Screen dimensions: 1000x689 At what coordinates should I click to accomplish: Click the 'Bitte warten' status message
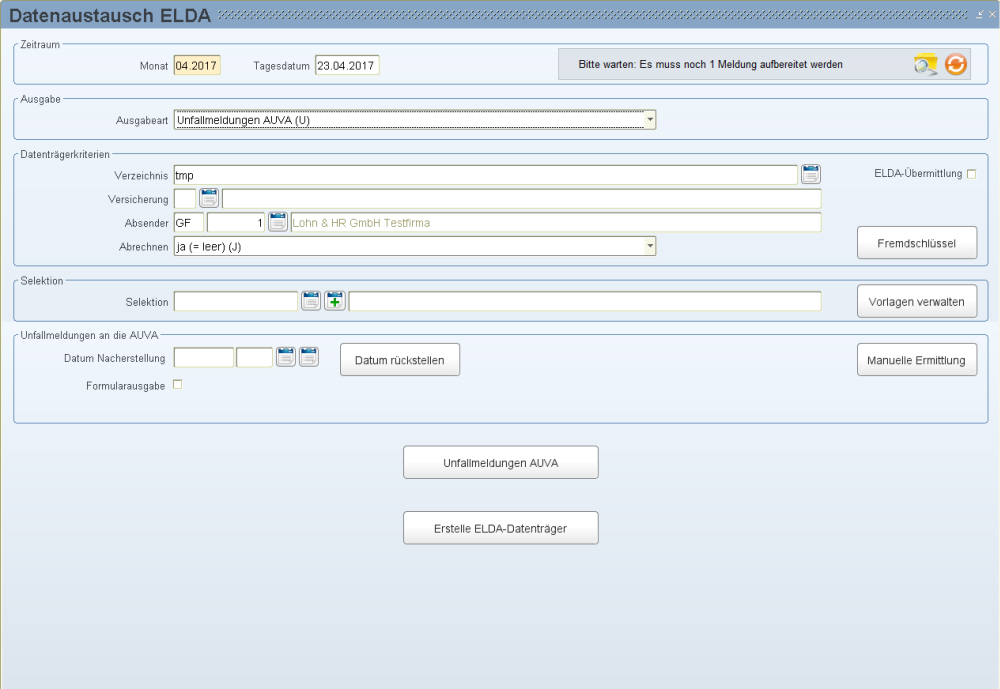pyautogui.click(x=710, y=64)
